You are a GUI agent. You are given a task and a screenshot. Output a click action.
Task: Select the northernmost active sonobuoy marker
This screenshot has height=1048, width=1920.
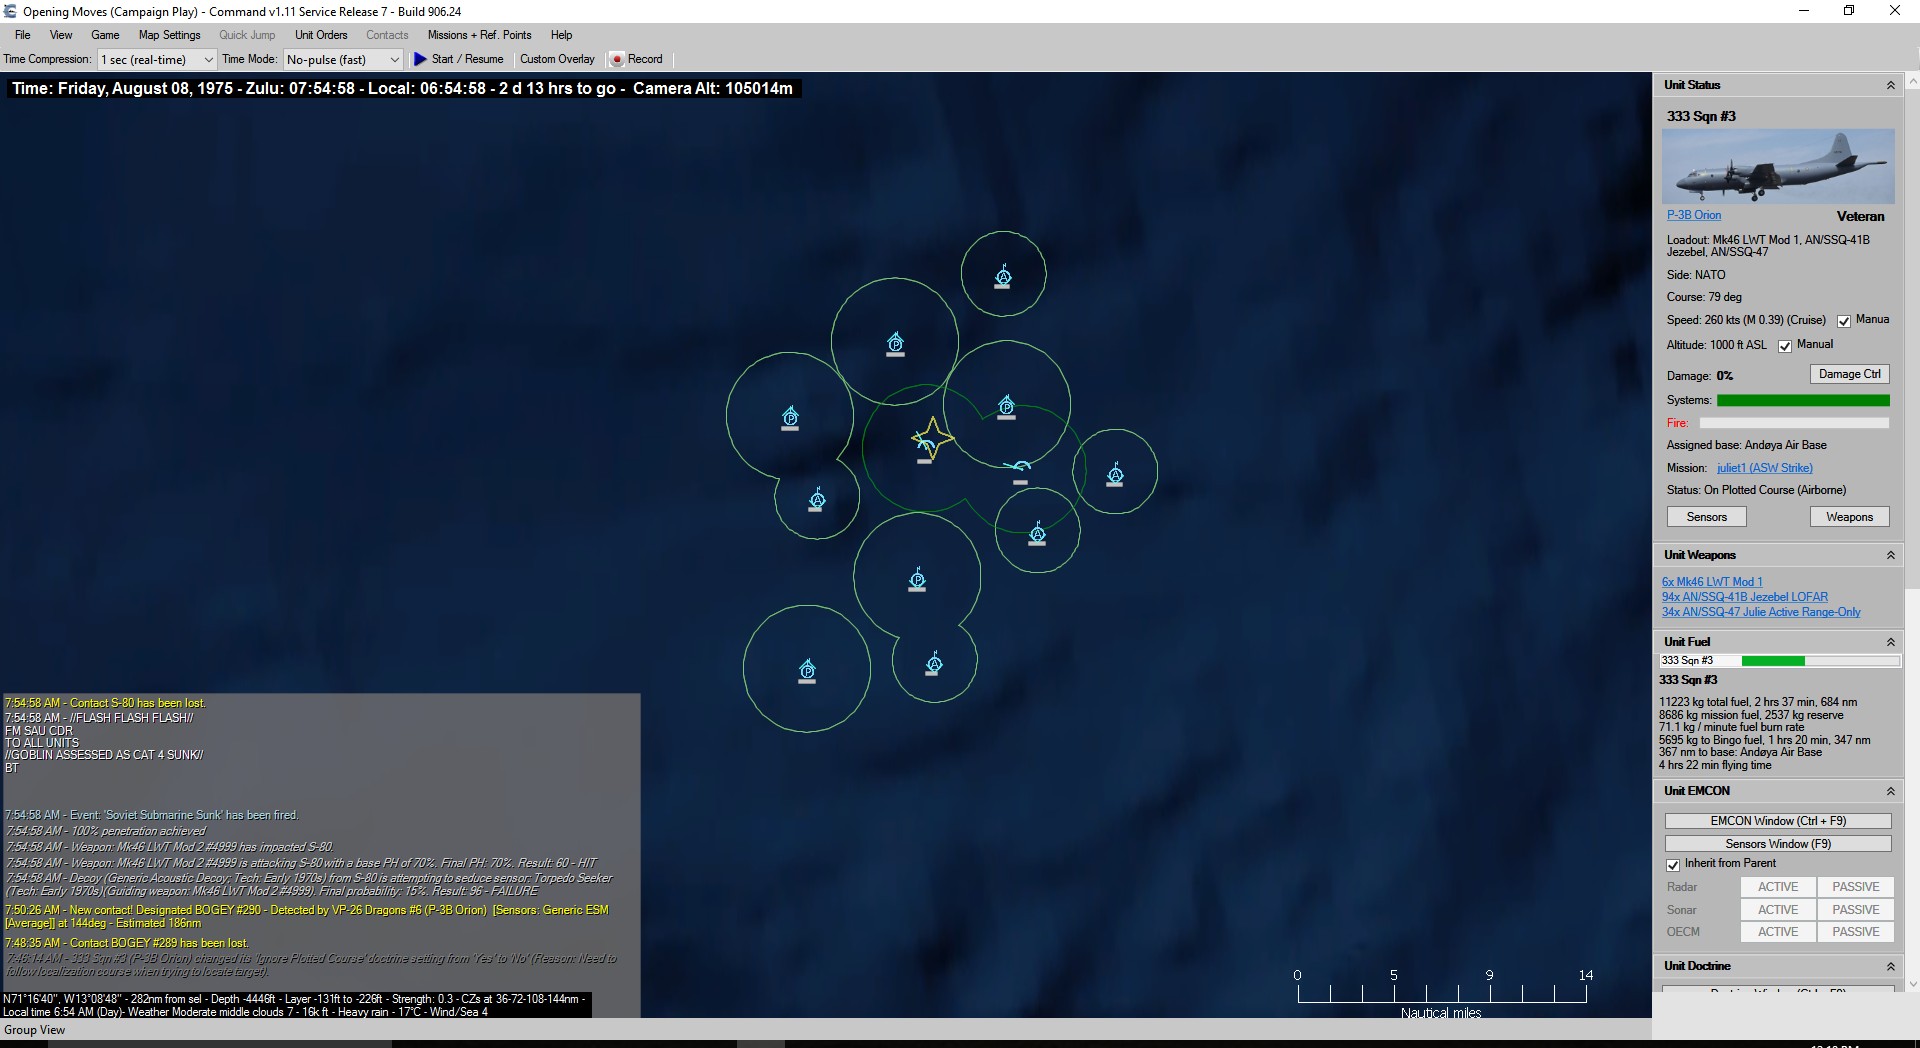click(x=1003, y=277)
